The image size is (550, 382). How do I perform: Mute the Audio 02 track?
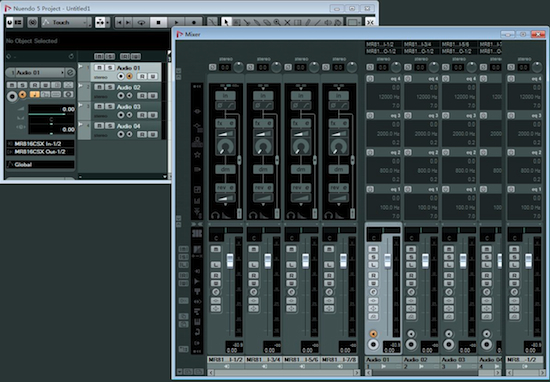click(x=100, y=87)
